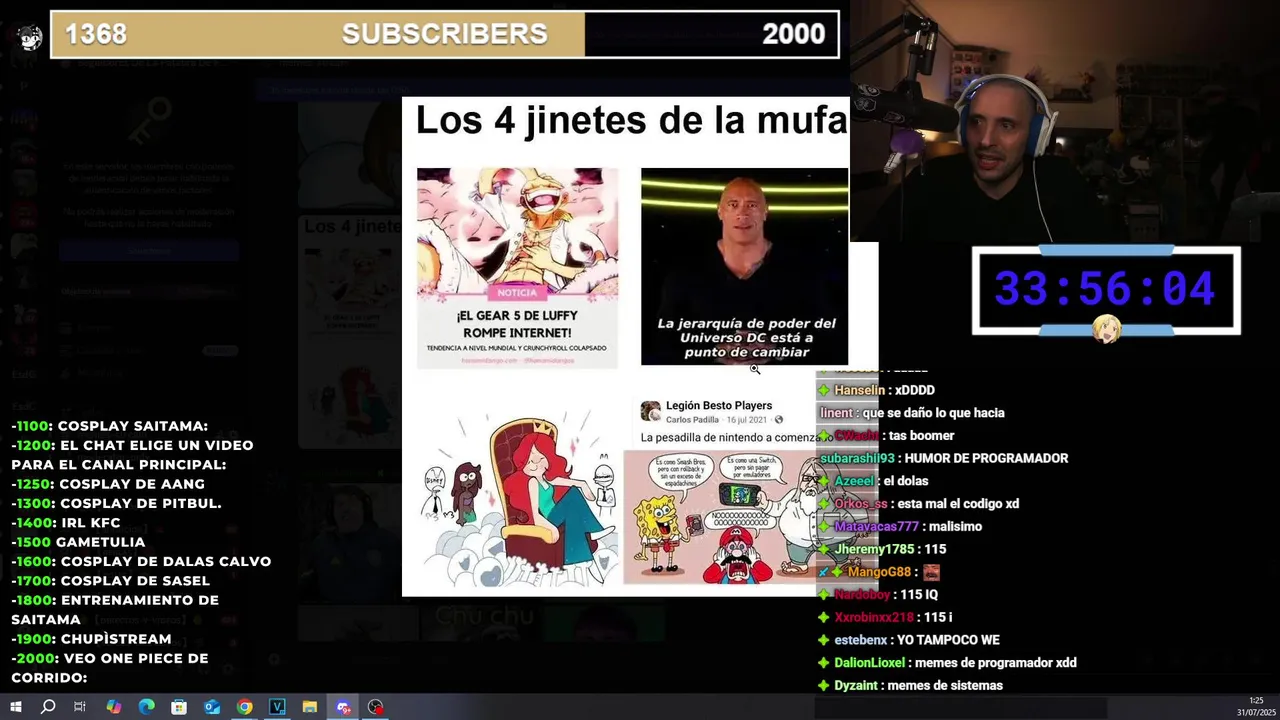
Task: Click goal '-2000: VEO ONE PIECE DE CORRIDO'
Action: coord(110,668)
